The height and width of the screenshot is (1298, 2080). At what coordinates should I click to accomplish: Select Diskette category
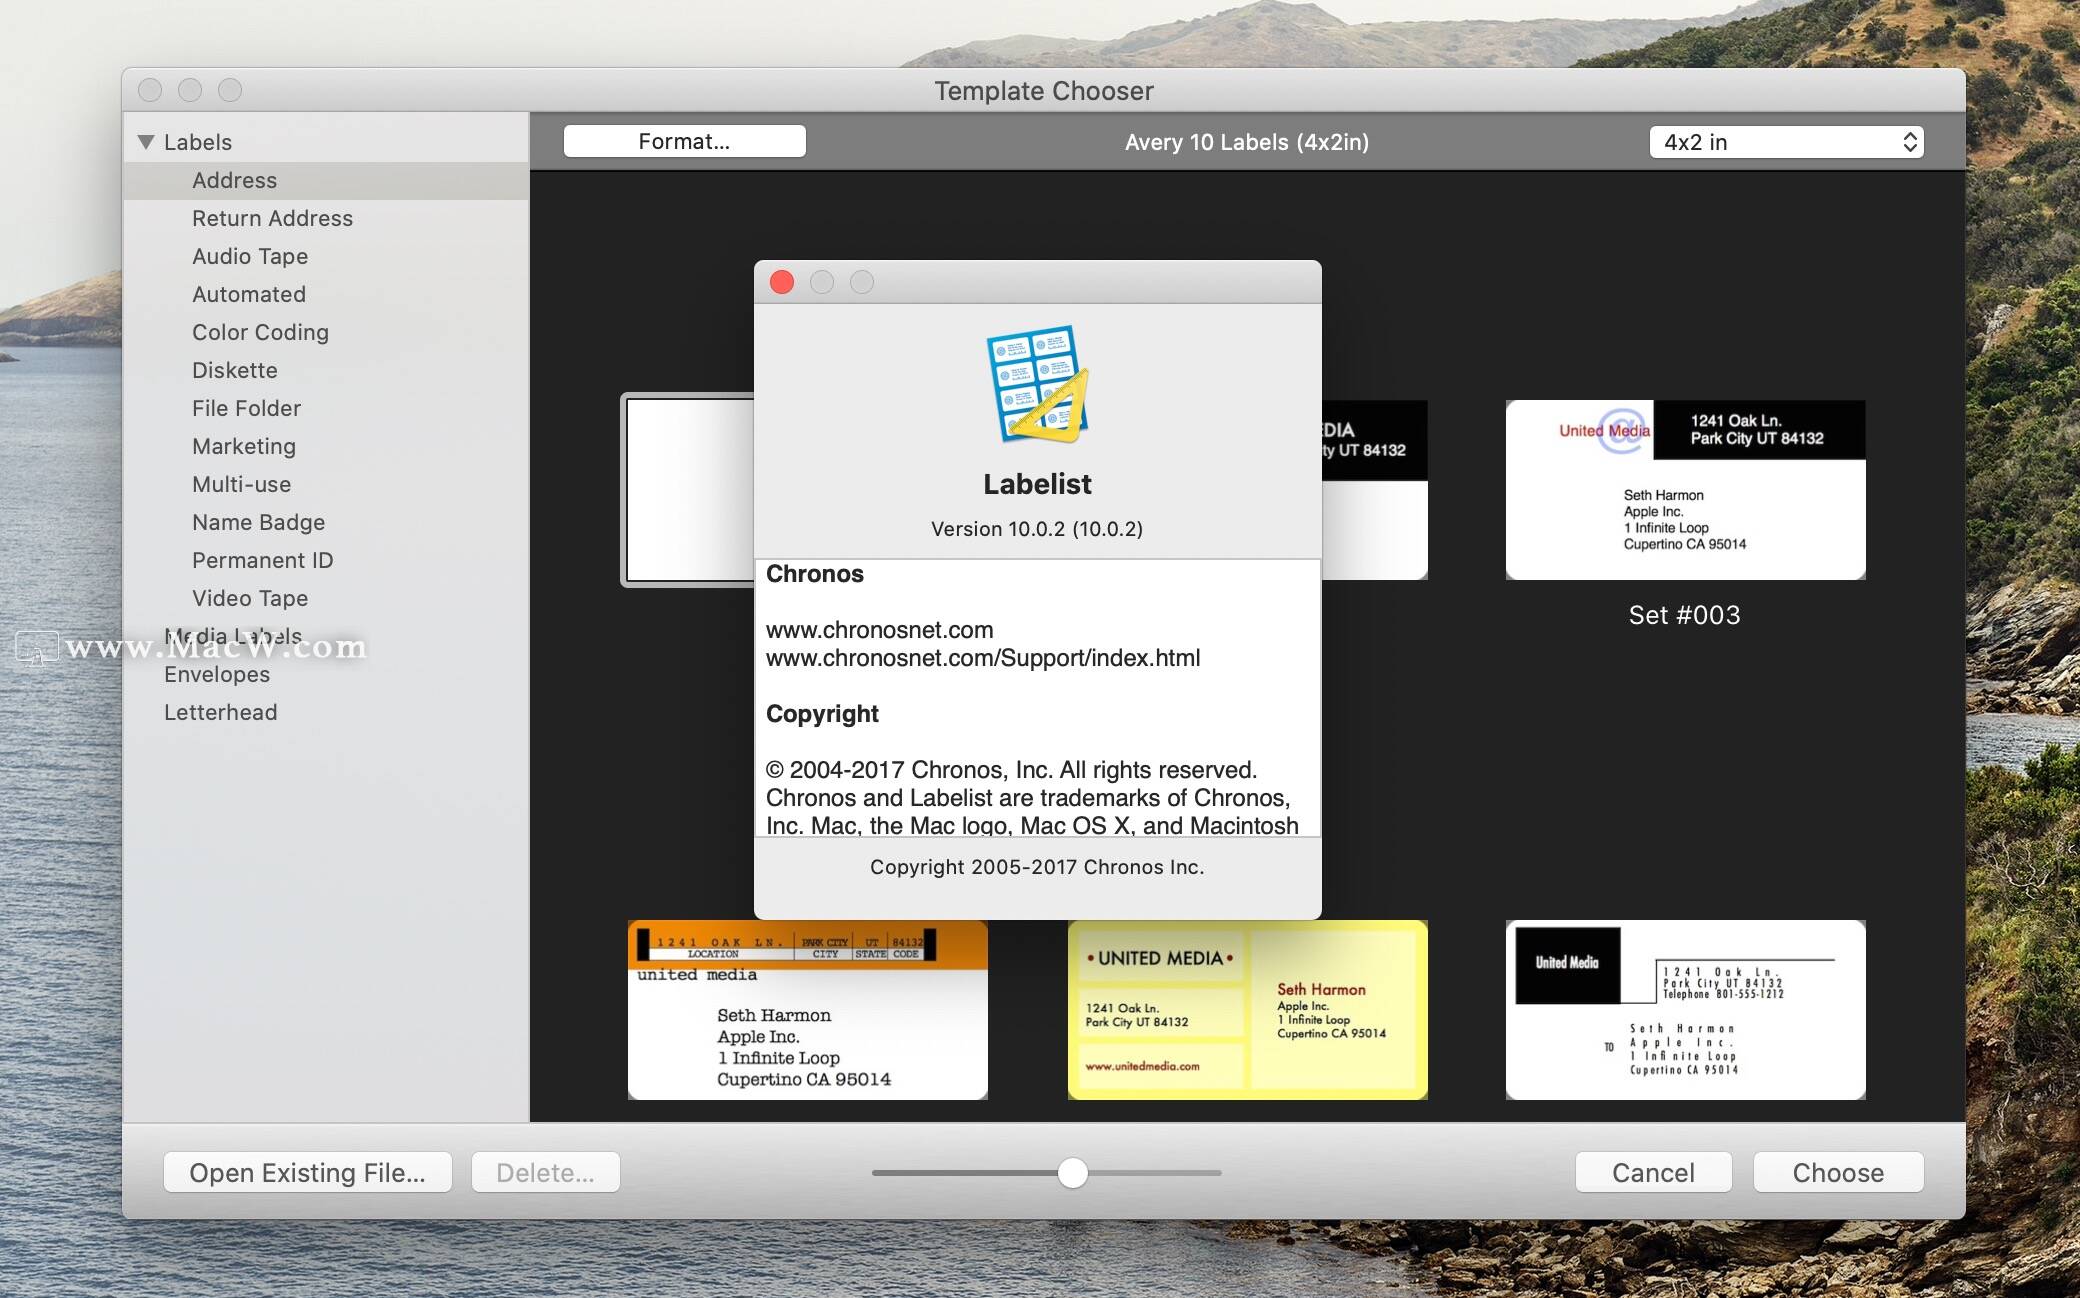click(235, 370)
